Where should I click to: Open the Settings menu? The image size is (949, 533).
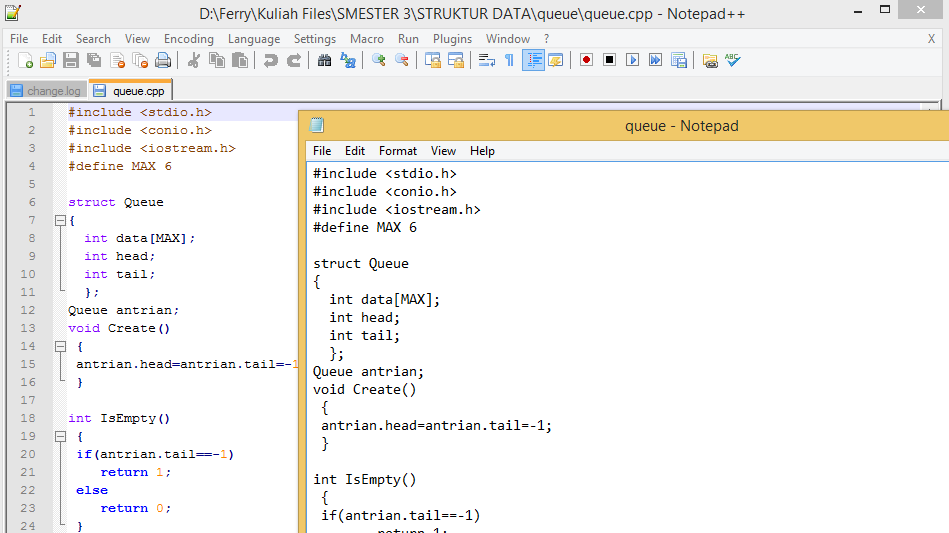(315, 39)
